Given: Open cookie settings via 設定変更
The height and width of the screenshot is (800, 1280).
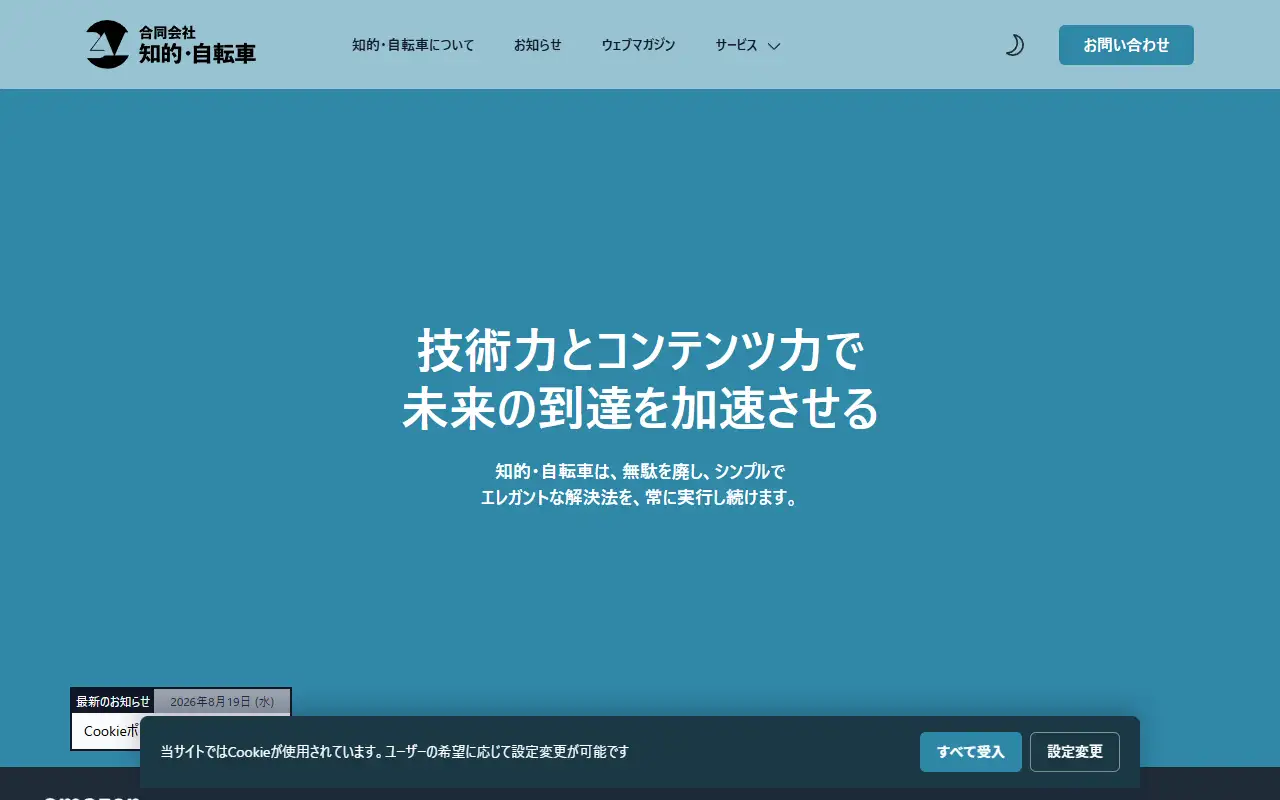Looking at the screenshot, I should point(1075,752).
